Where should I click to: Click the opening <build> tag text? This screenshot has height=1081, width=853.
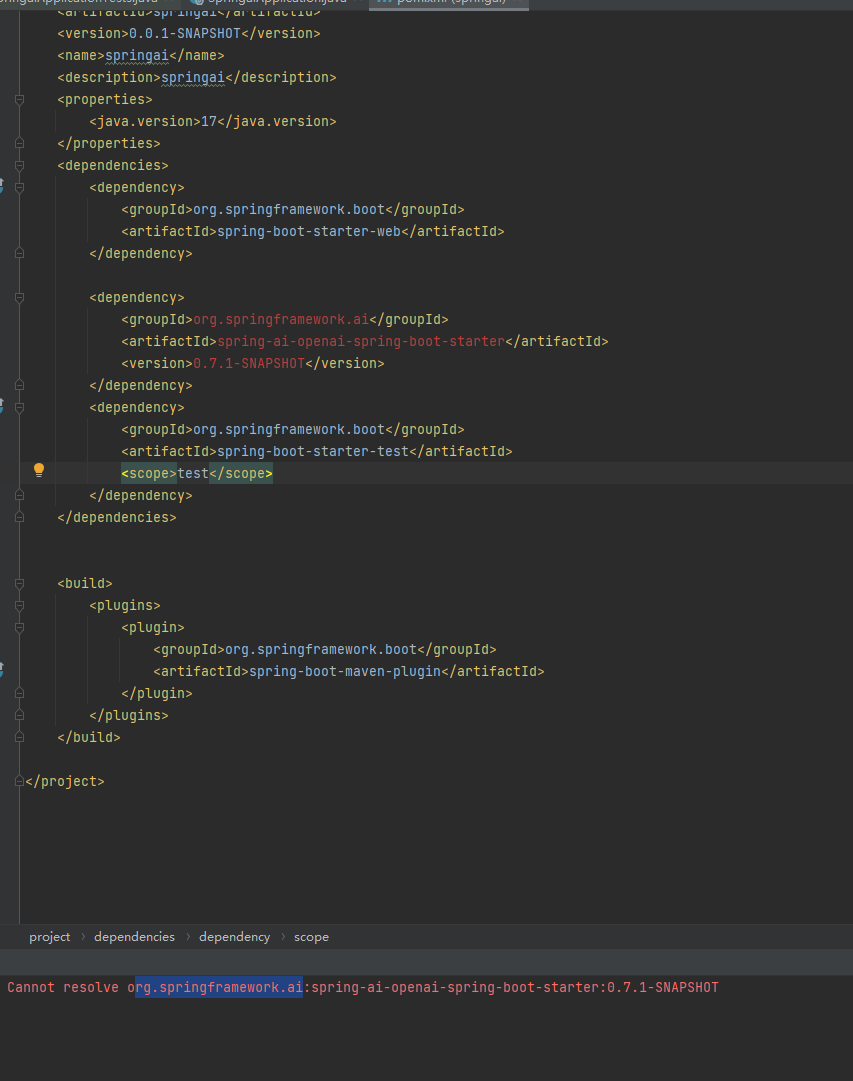pyautogui.click(x=85, y=583)
